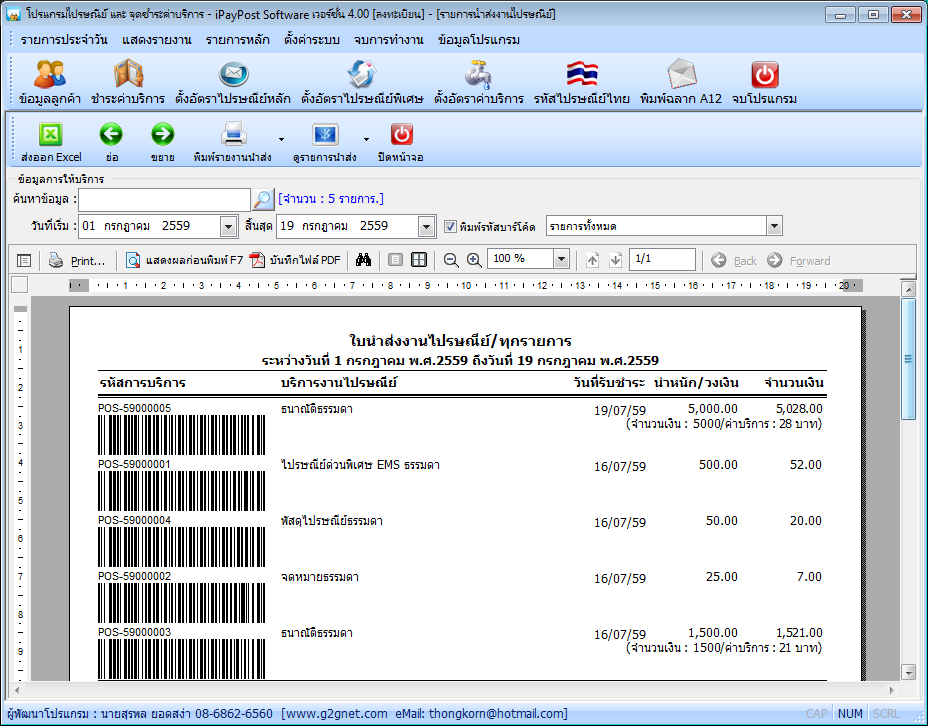This screenshot has height=726, width=928.
Task: Click the search data input field
Action: click(x=164, y=199)
